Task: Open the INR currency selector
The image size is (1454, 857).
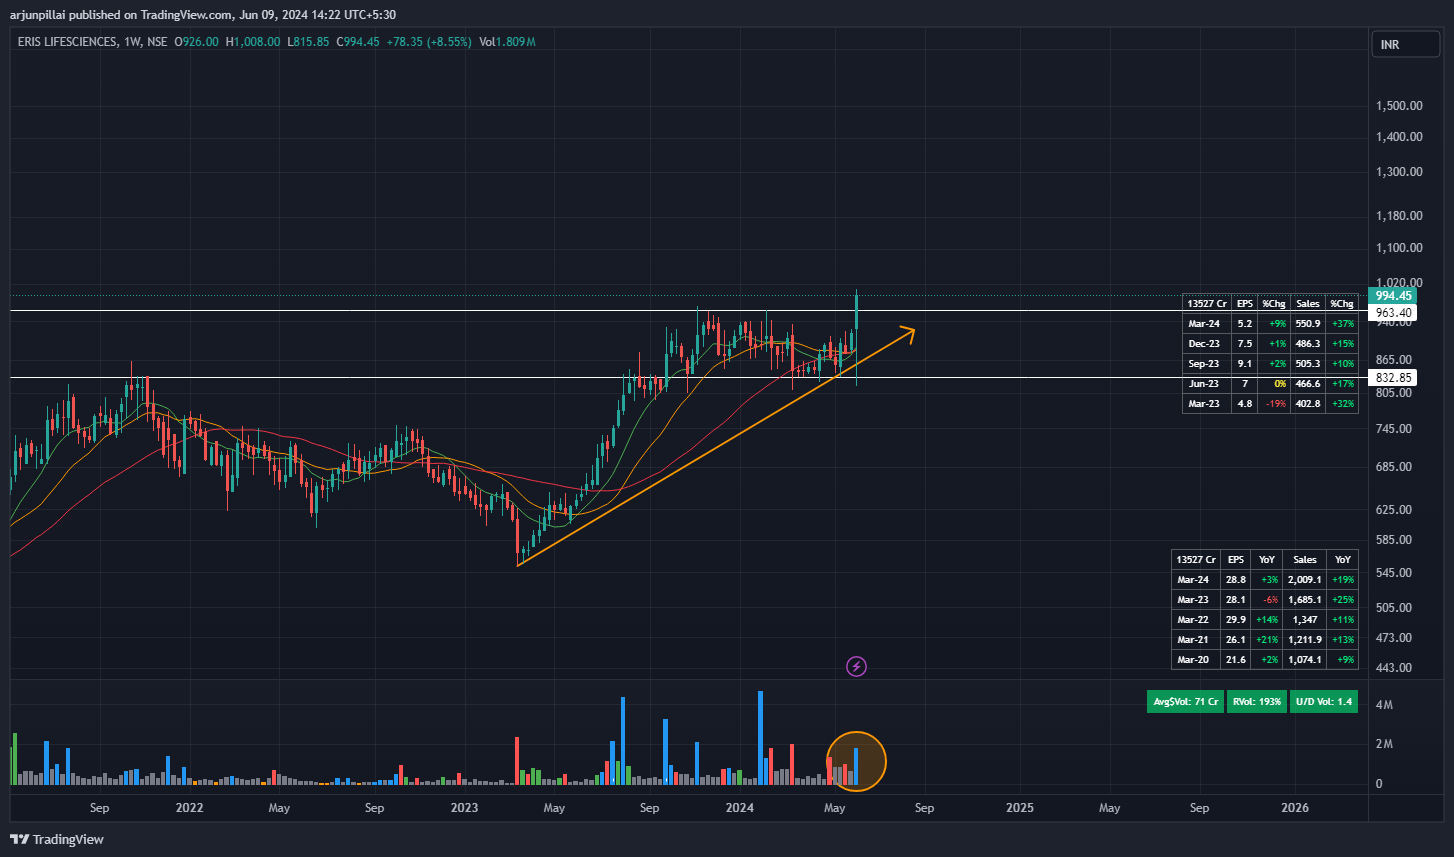Action: [x=1405, y=44]
